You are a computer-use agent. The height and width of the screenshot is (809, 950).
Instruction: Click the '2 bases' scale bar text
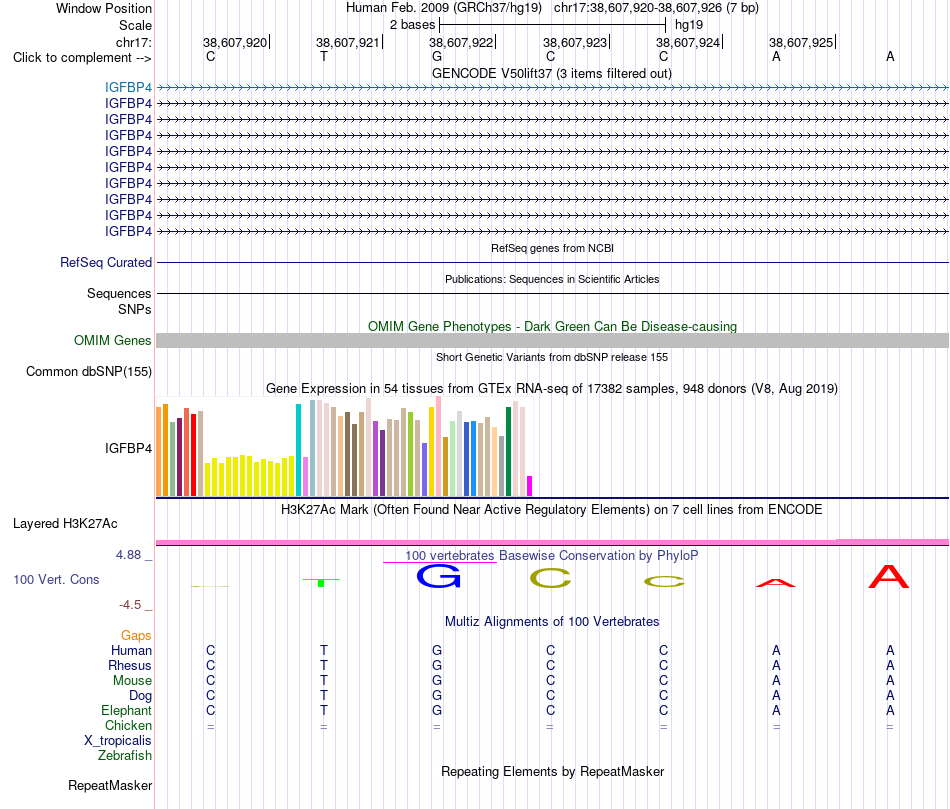point(412,25)
